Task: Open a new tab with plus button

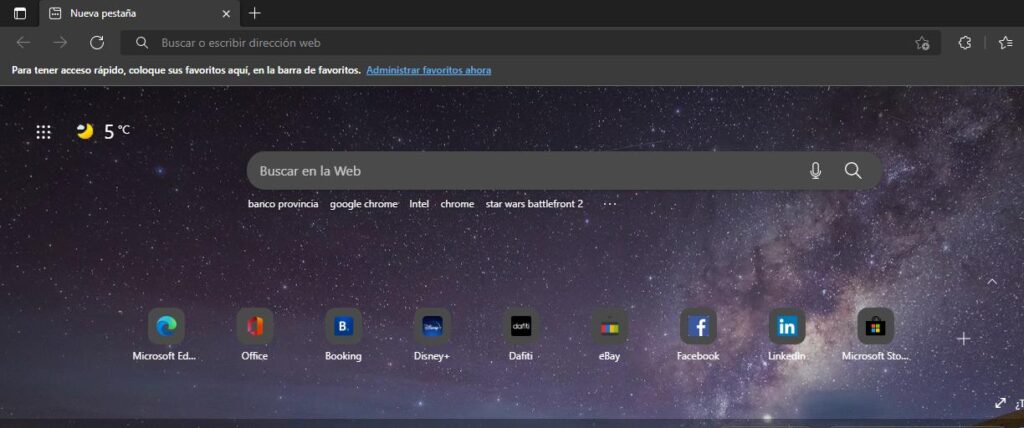Action: (255, 13)
